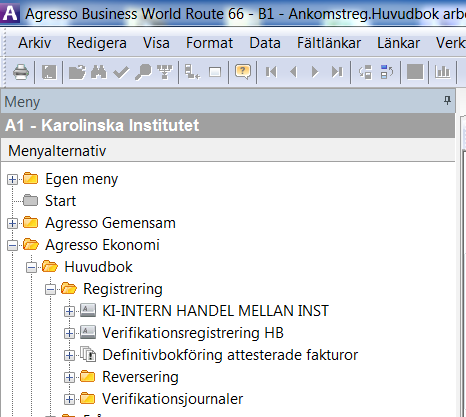The image size is (466, 417).
Task: Expand the Verifikationsjournaler node
Action: 69,399
